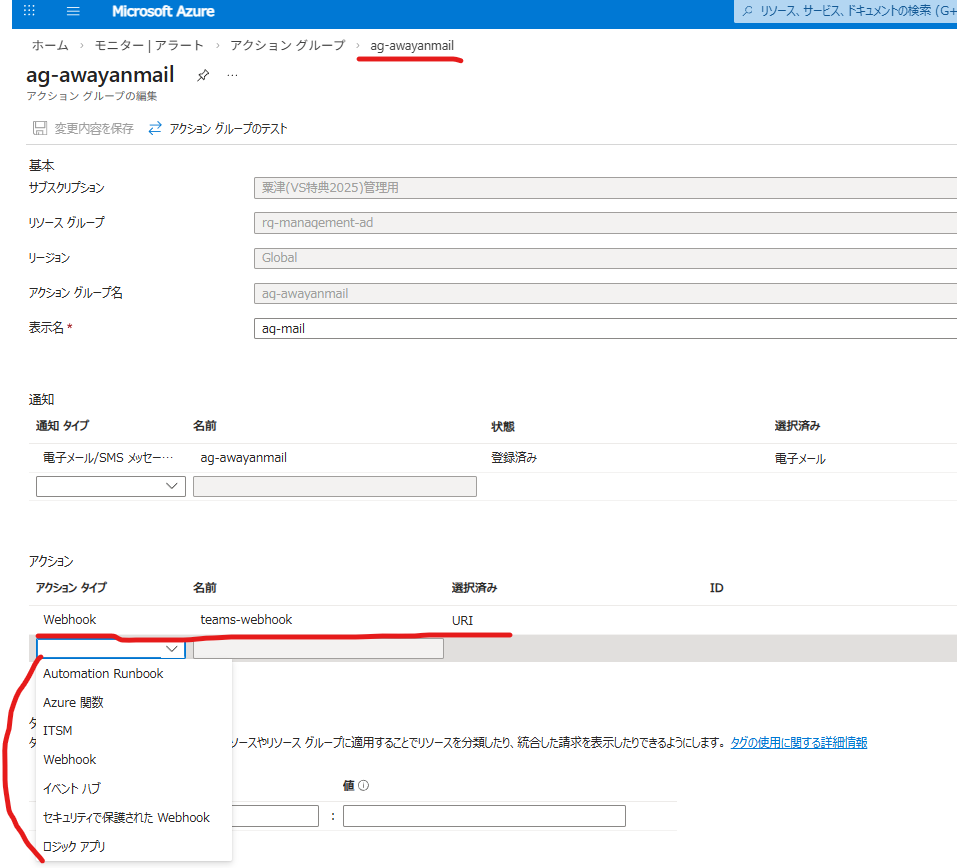Screen dimensions: 957x868
Task: Open the Azure apps grid icon
Action: tap(29, 11)
